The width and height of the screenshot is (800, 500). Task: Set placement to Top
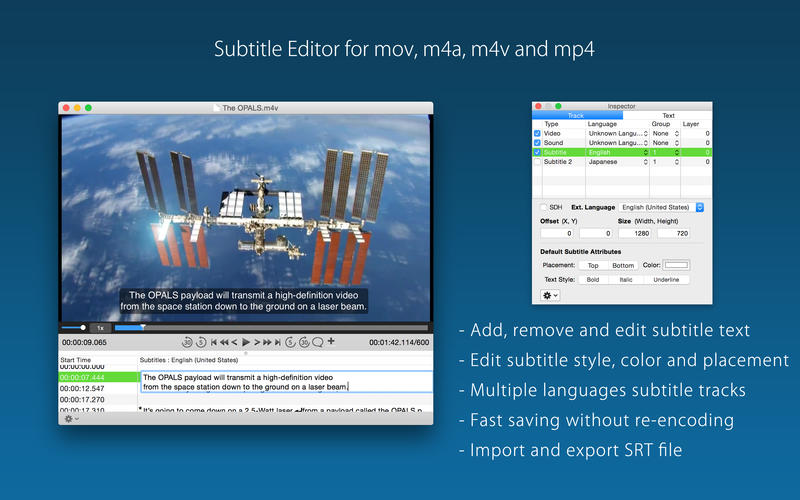[593, 265]
